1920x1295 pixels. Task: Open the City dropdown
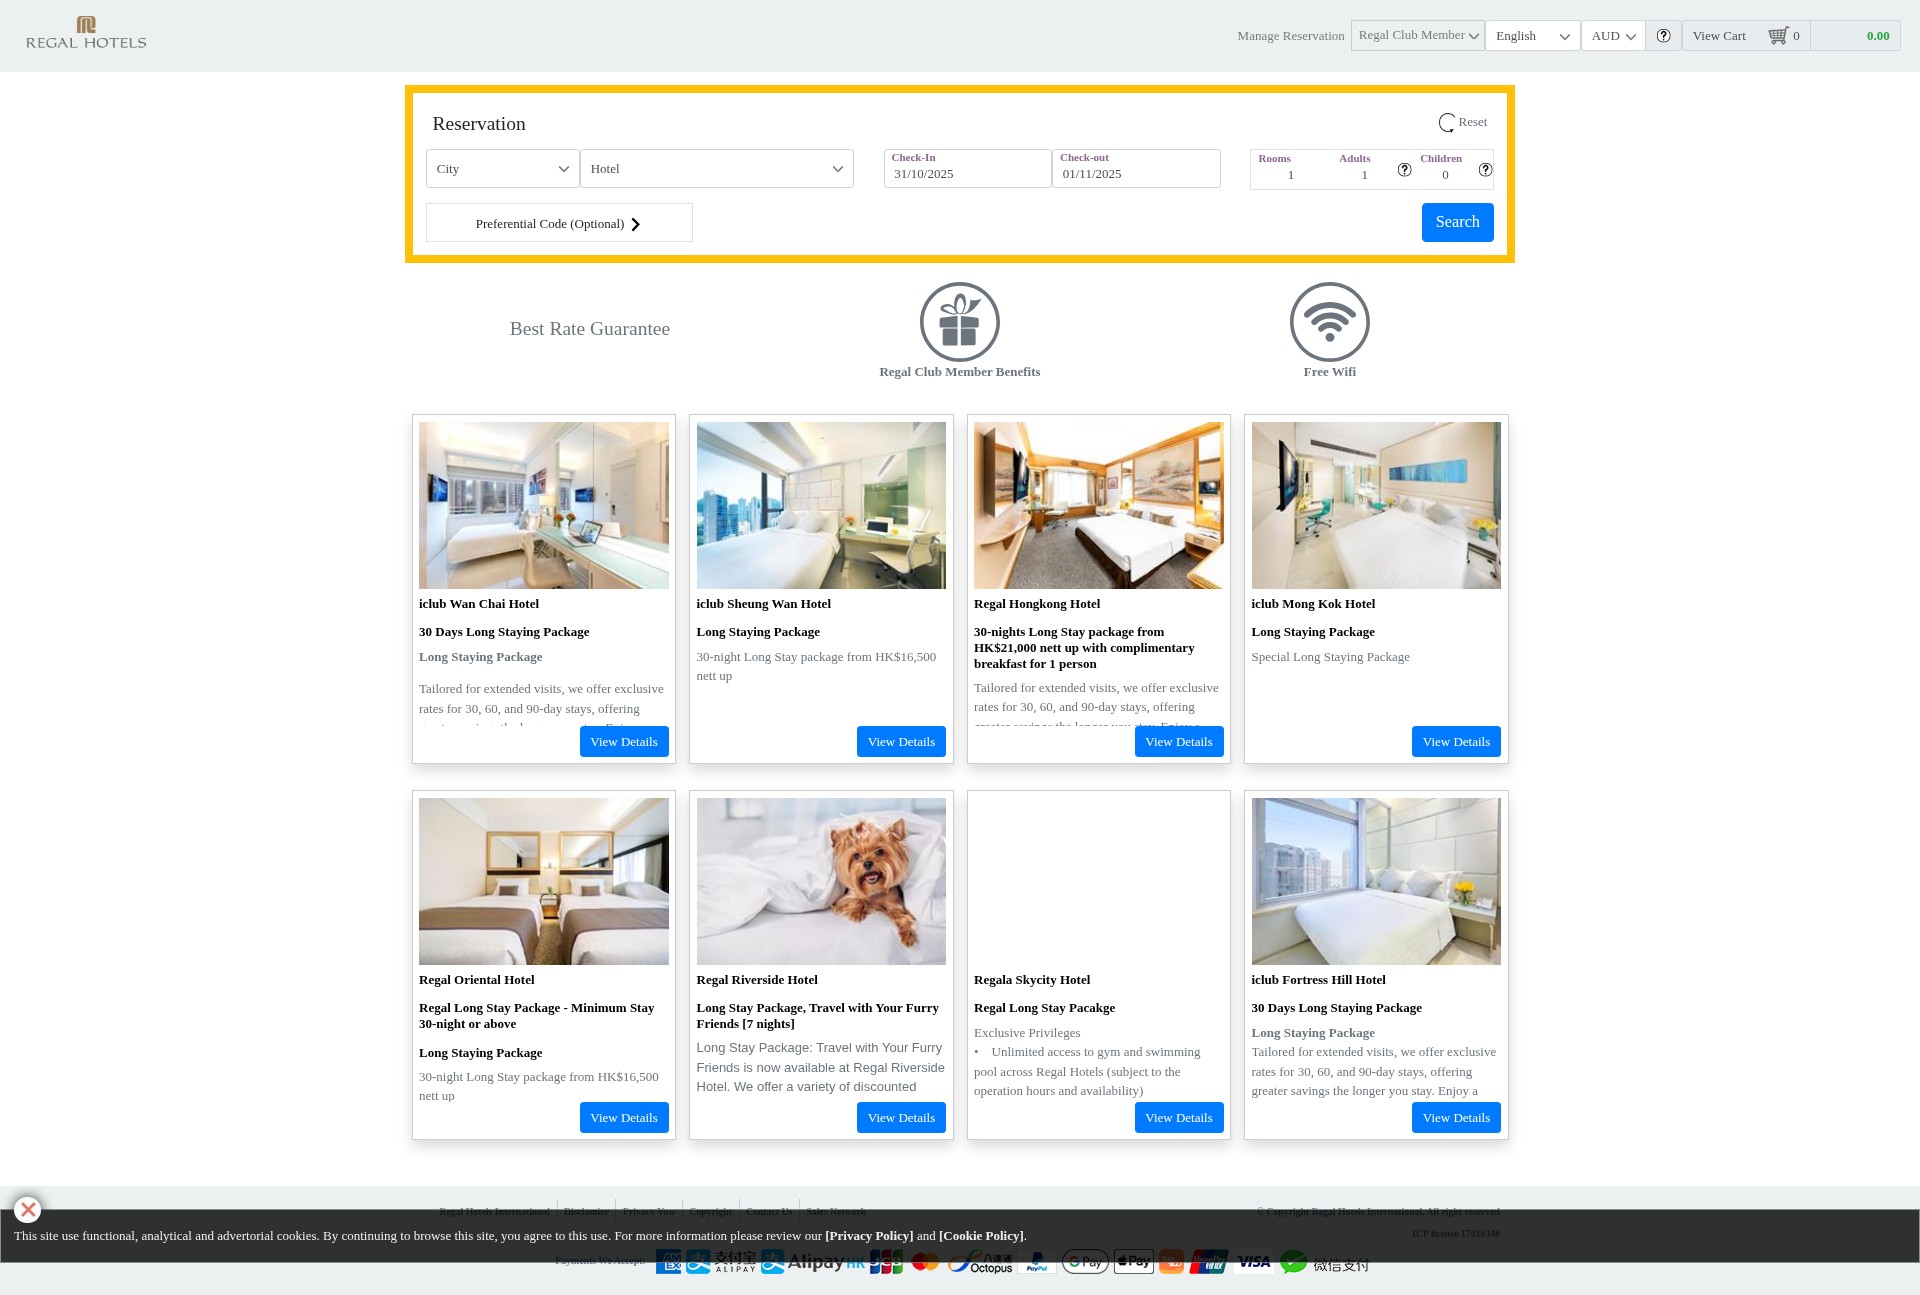(x=502, y=169)
